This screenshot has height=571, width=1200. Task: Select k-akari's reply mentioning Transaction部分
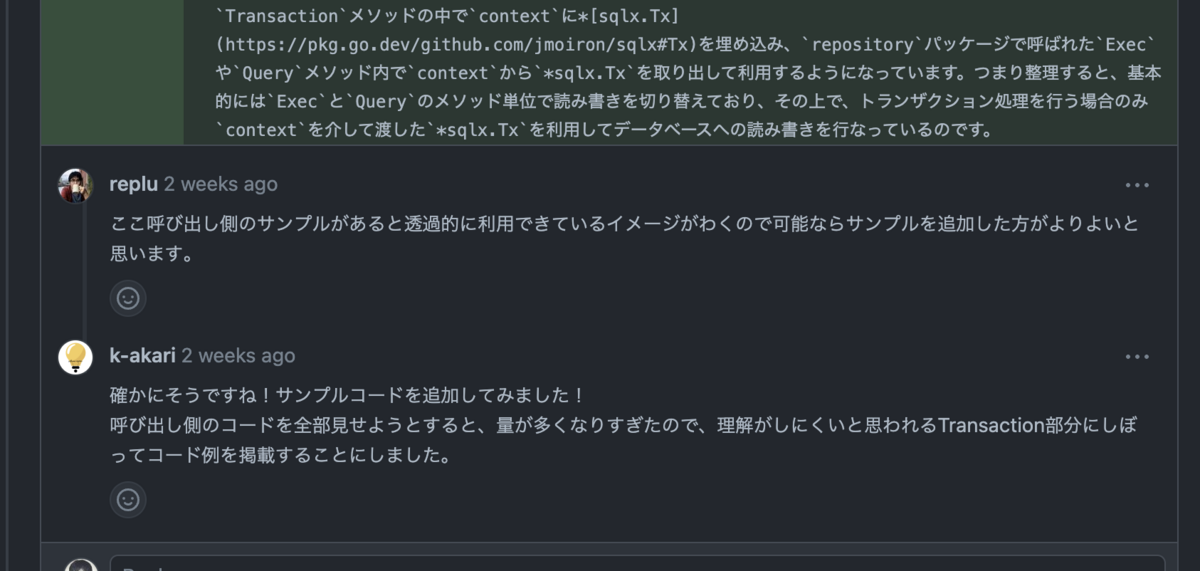click(623, 441)
